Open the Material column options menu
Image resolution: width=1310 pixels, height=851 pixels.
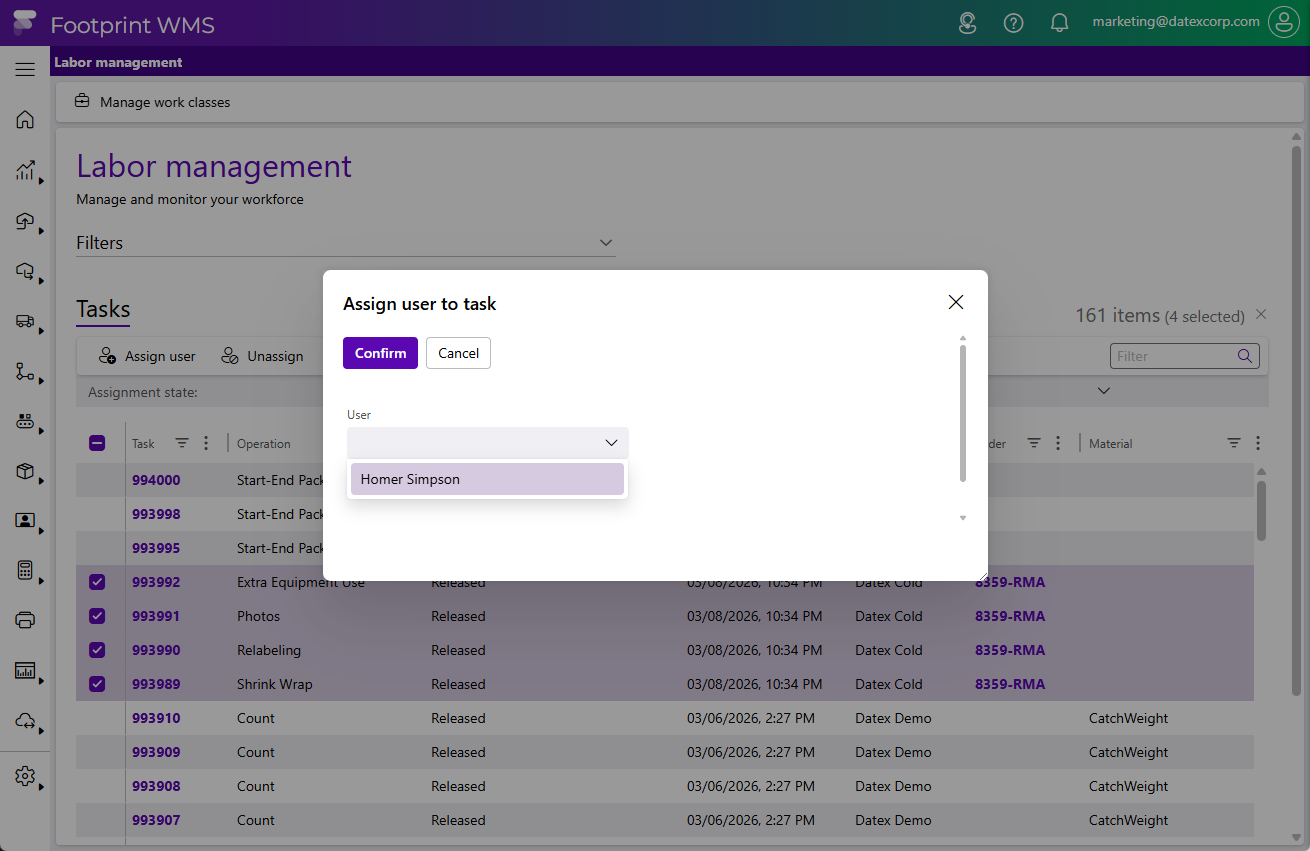(x=1257, y=443)
